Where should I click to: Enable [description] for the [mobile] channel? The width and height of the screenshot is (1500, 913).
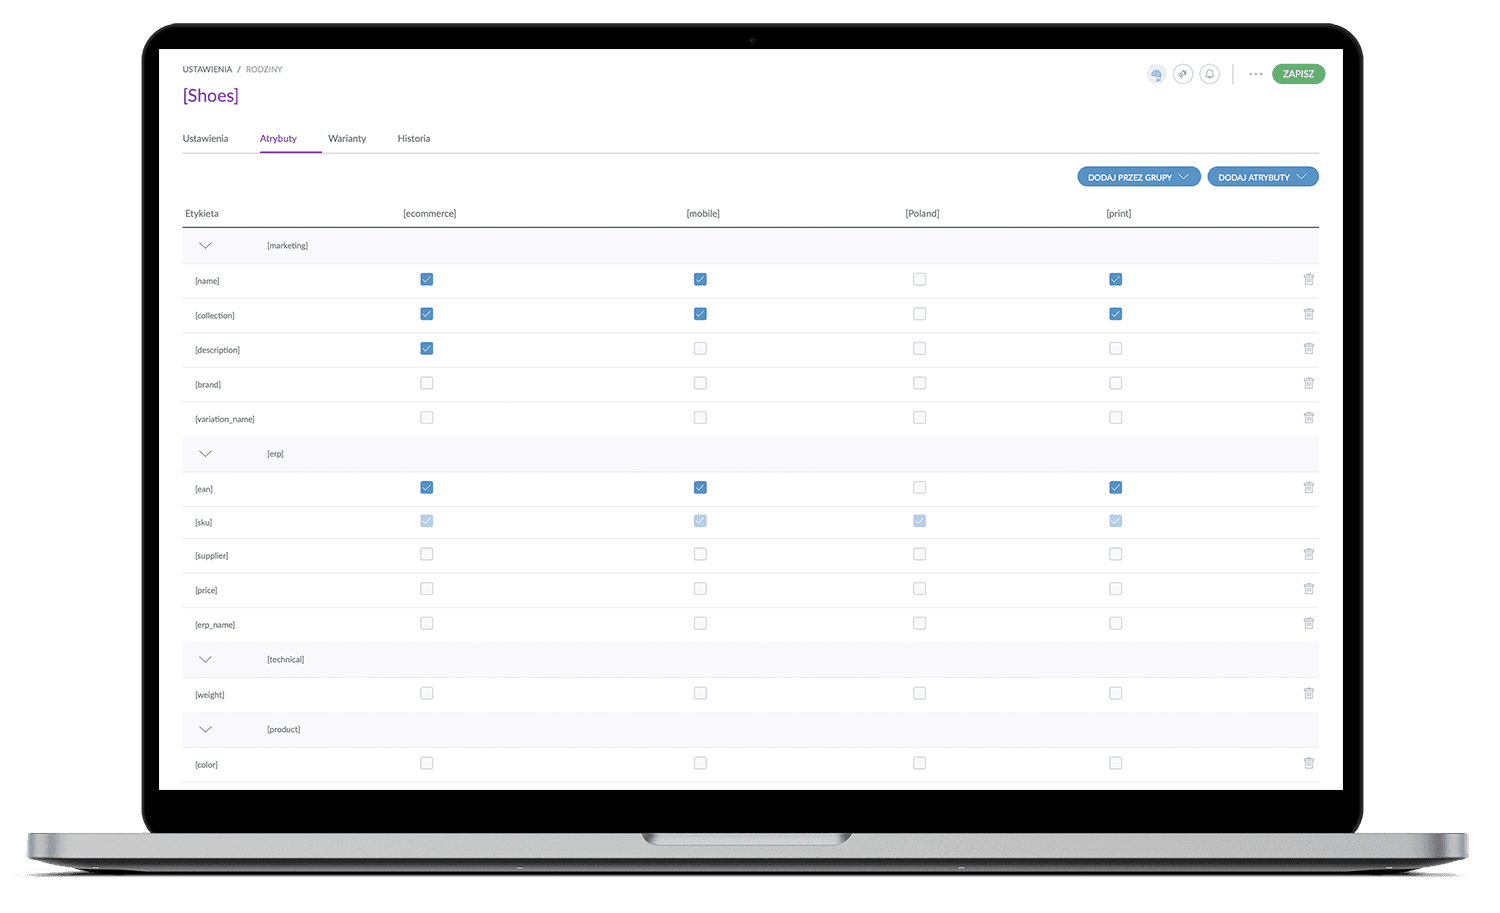click(x=700, y=349)
